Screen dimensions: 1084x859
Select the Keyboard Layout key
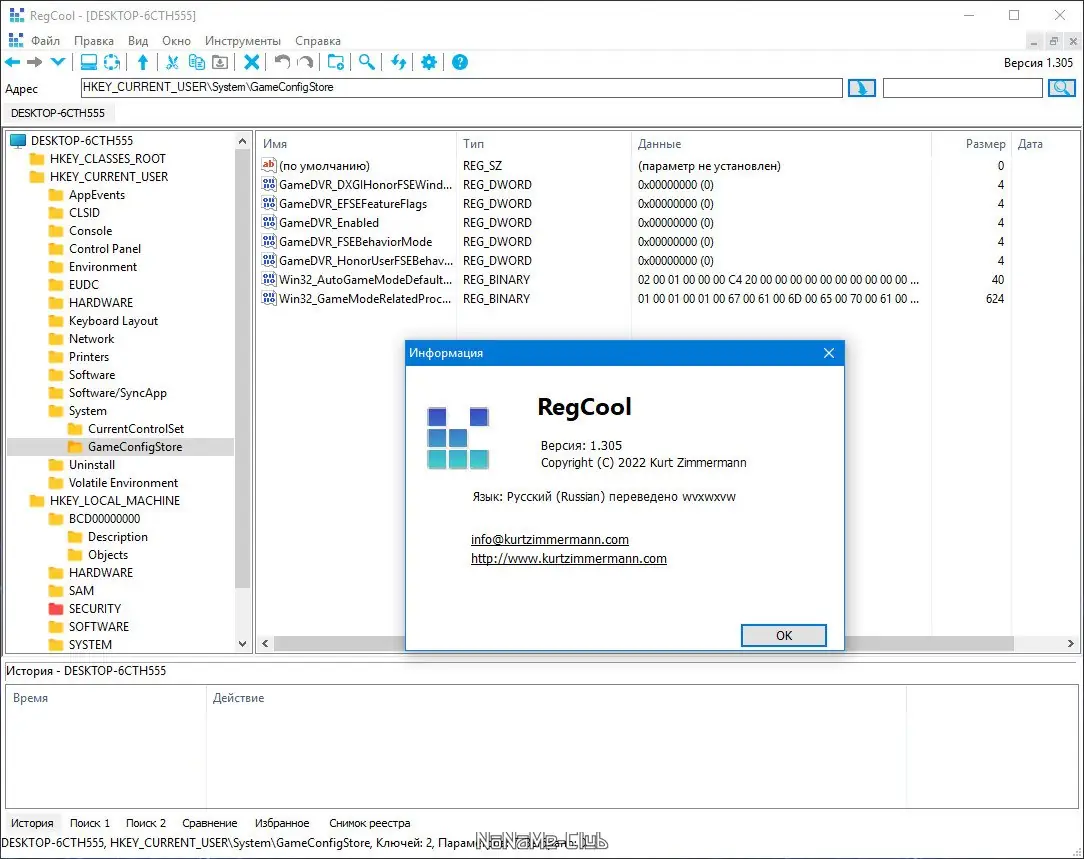pyautogui.click(x=113, y=321)
